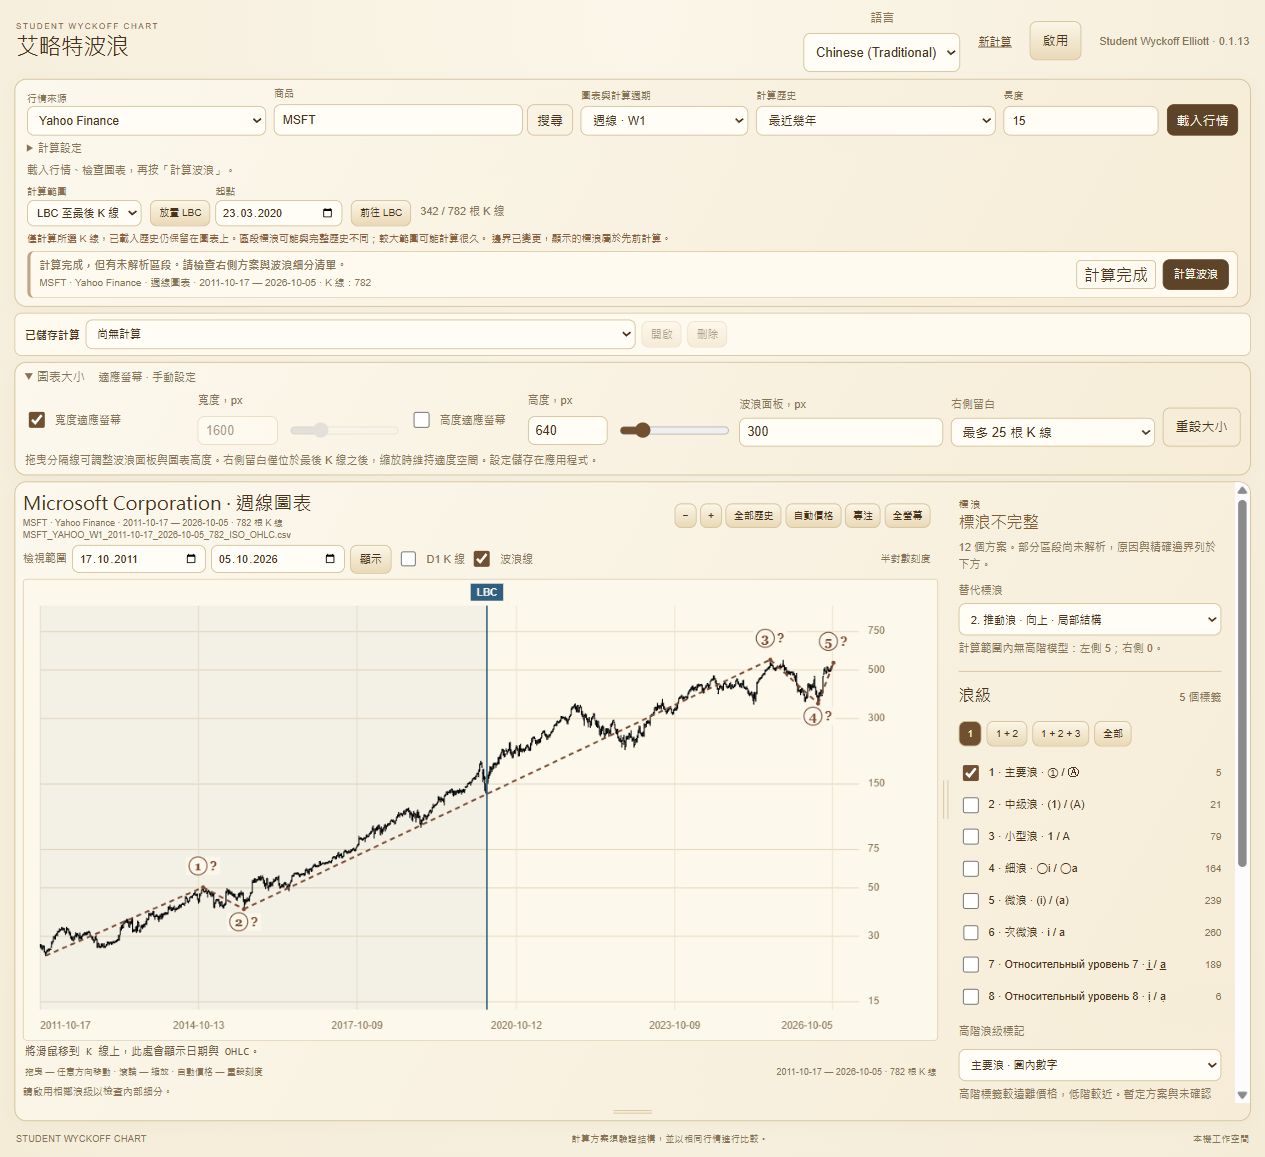Viewport: 1265px width, 1157px height.
Task: Open the 替代標浪 alternative count dropdown
Action: coord(1089,620)
